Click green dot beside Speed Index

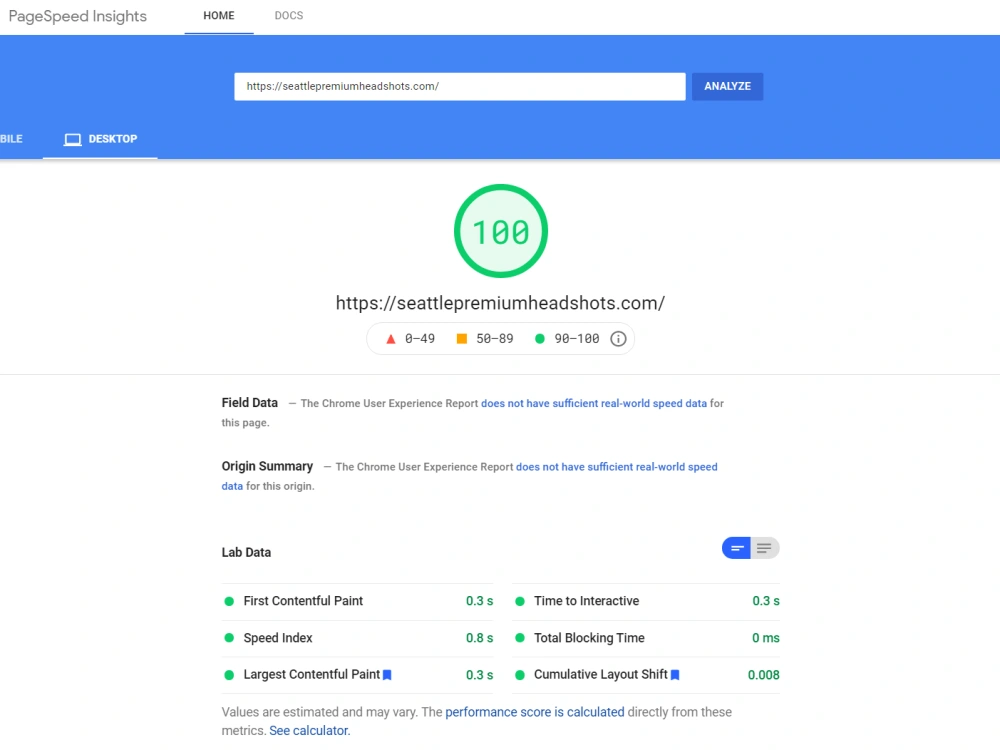pyautogui.click(x=229, y=638)
